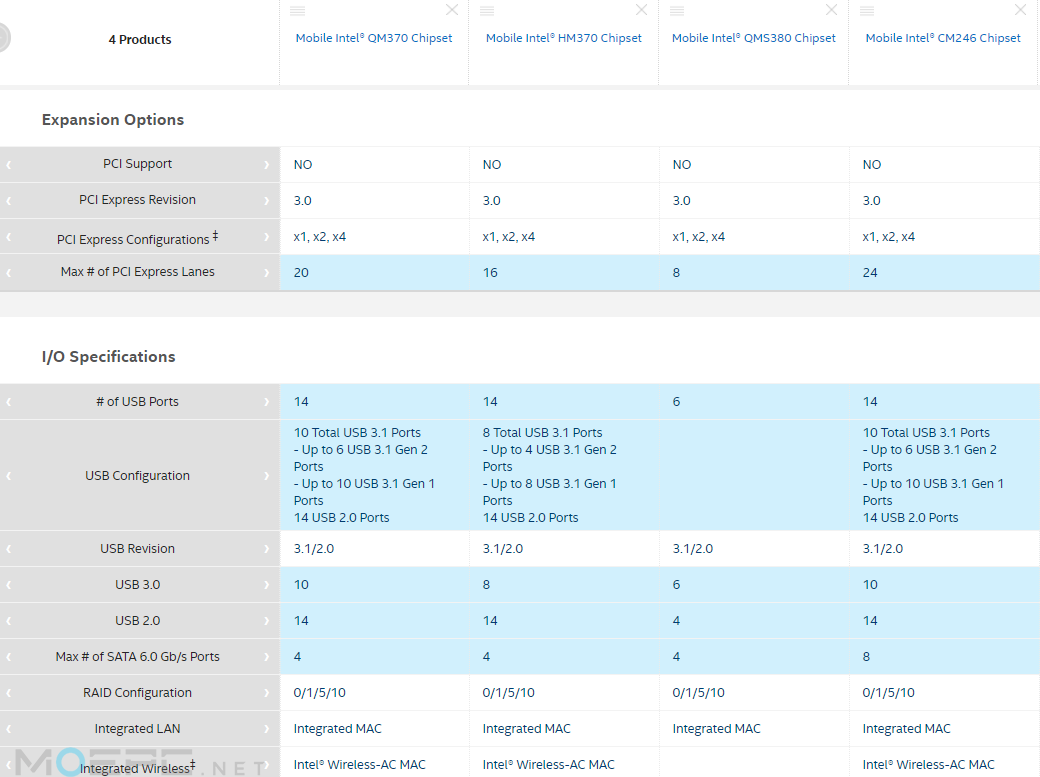1040x777 pixels.
Task: Remove CM246 Chipset column with X icon
Action: [1021, 10]
